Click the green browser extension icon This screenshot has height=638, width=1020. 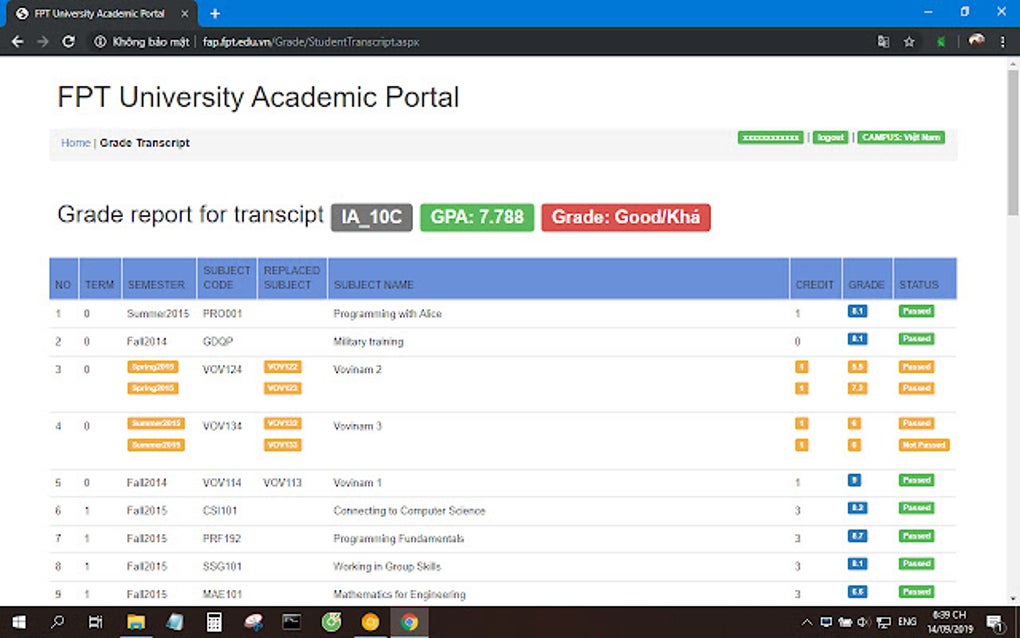(x=941, y=41)
